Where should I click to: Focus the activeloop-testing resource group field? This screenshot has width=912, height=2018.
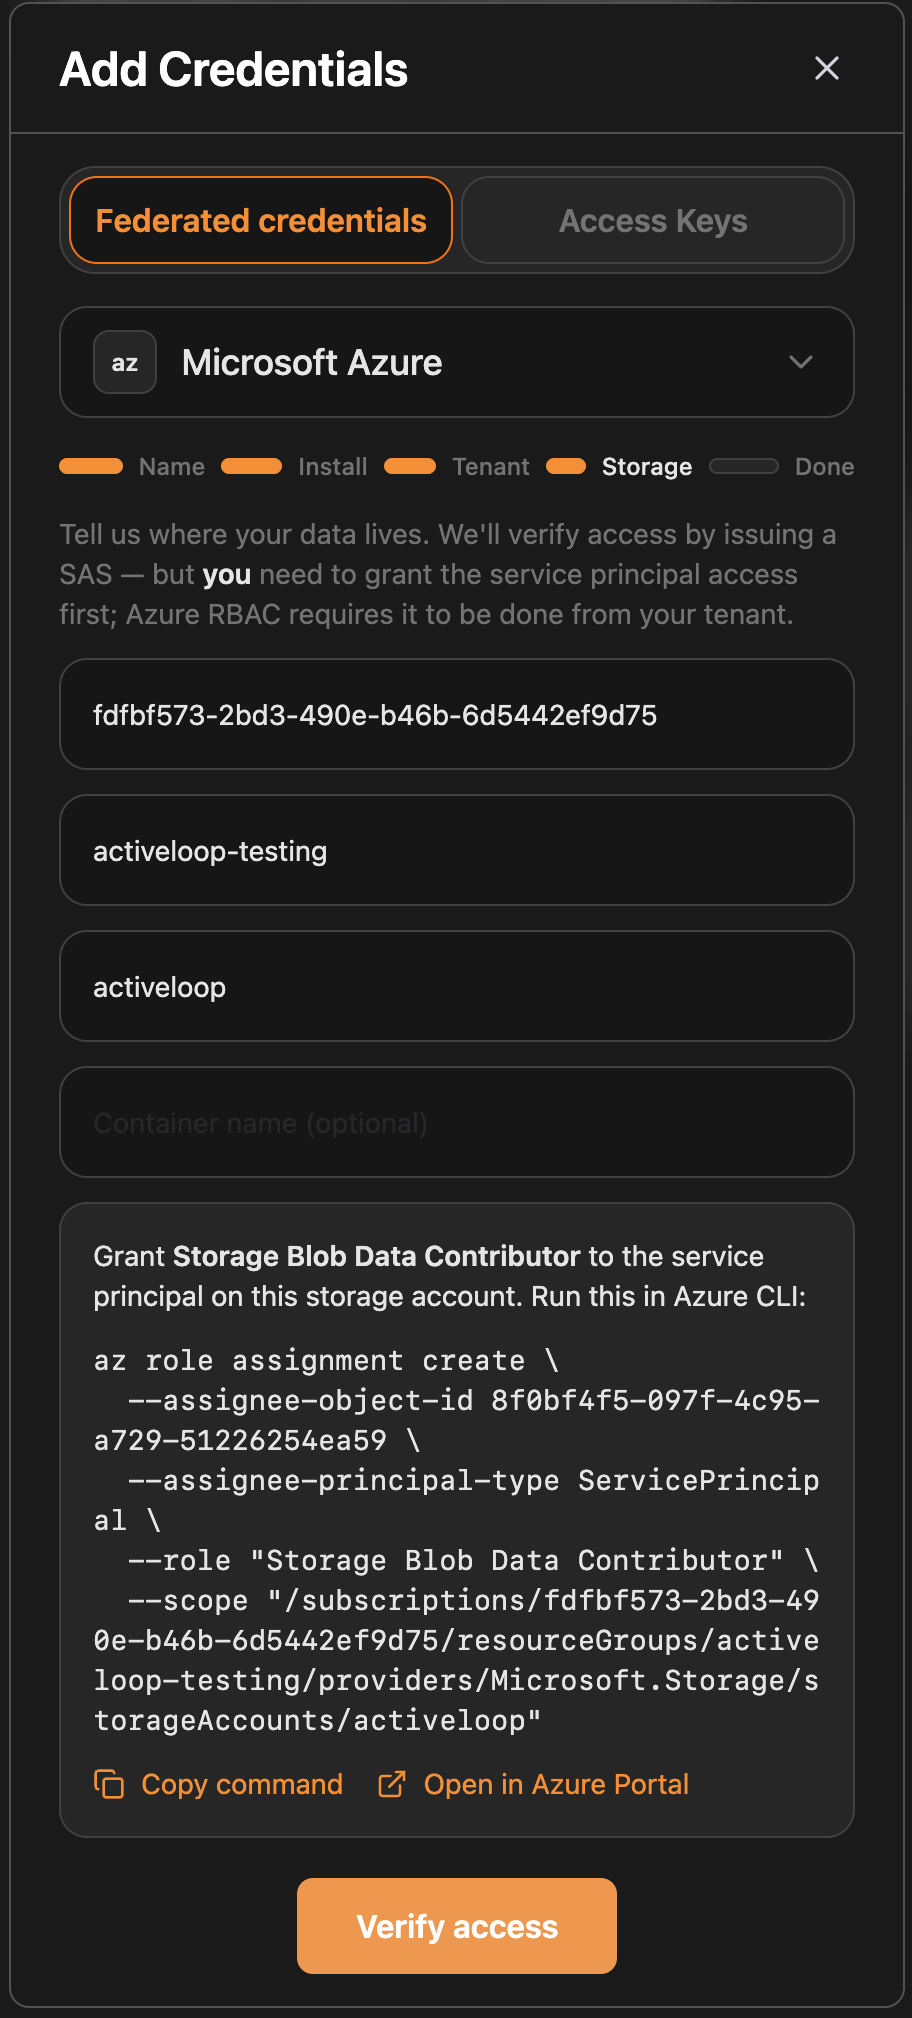[457, 850]
